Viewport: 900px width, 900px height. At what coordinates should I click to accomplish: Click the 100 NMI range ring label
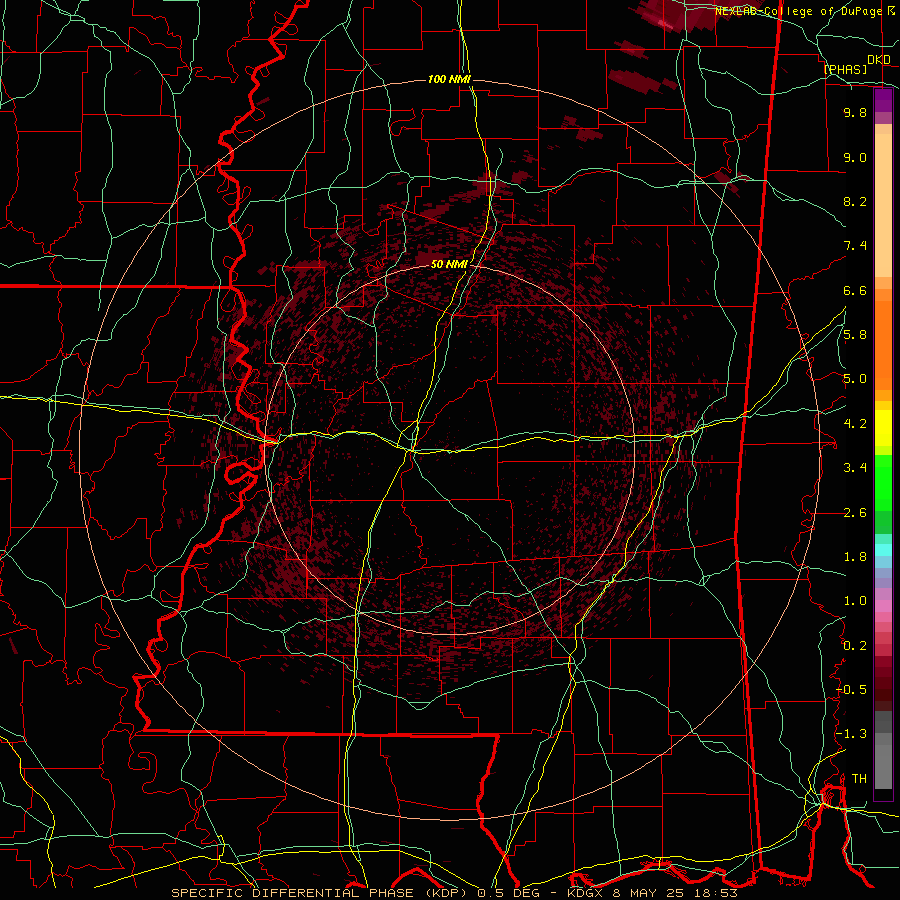tap(449, 79)
